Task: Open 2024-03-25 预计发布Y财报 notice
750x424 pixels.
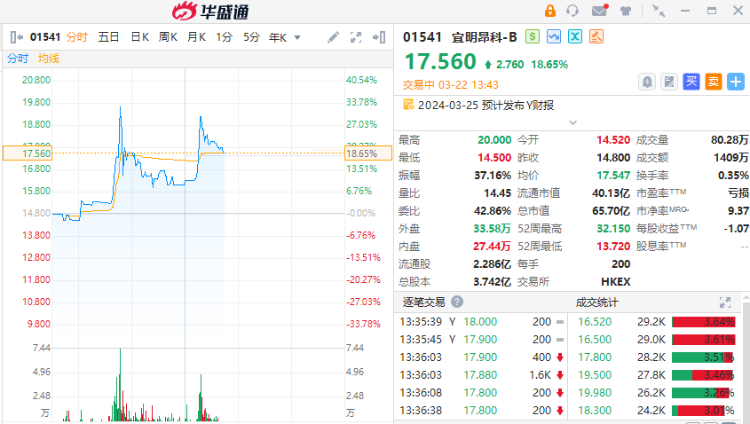Action: 485,105
